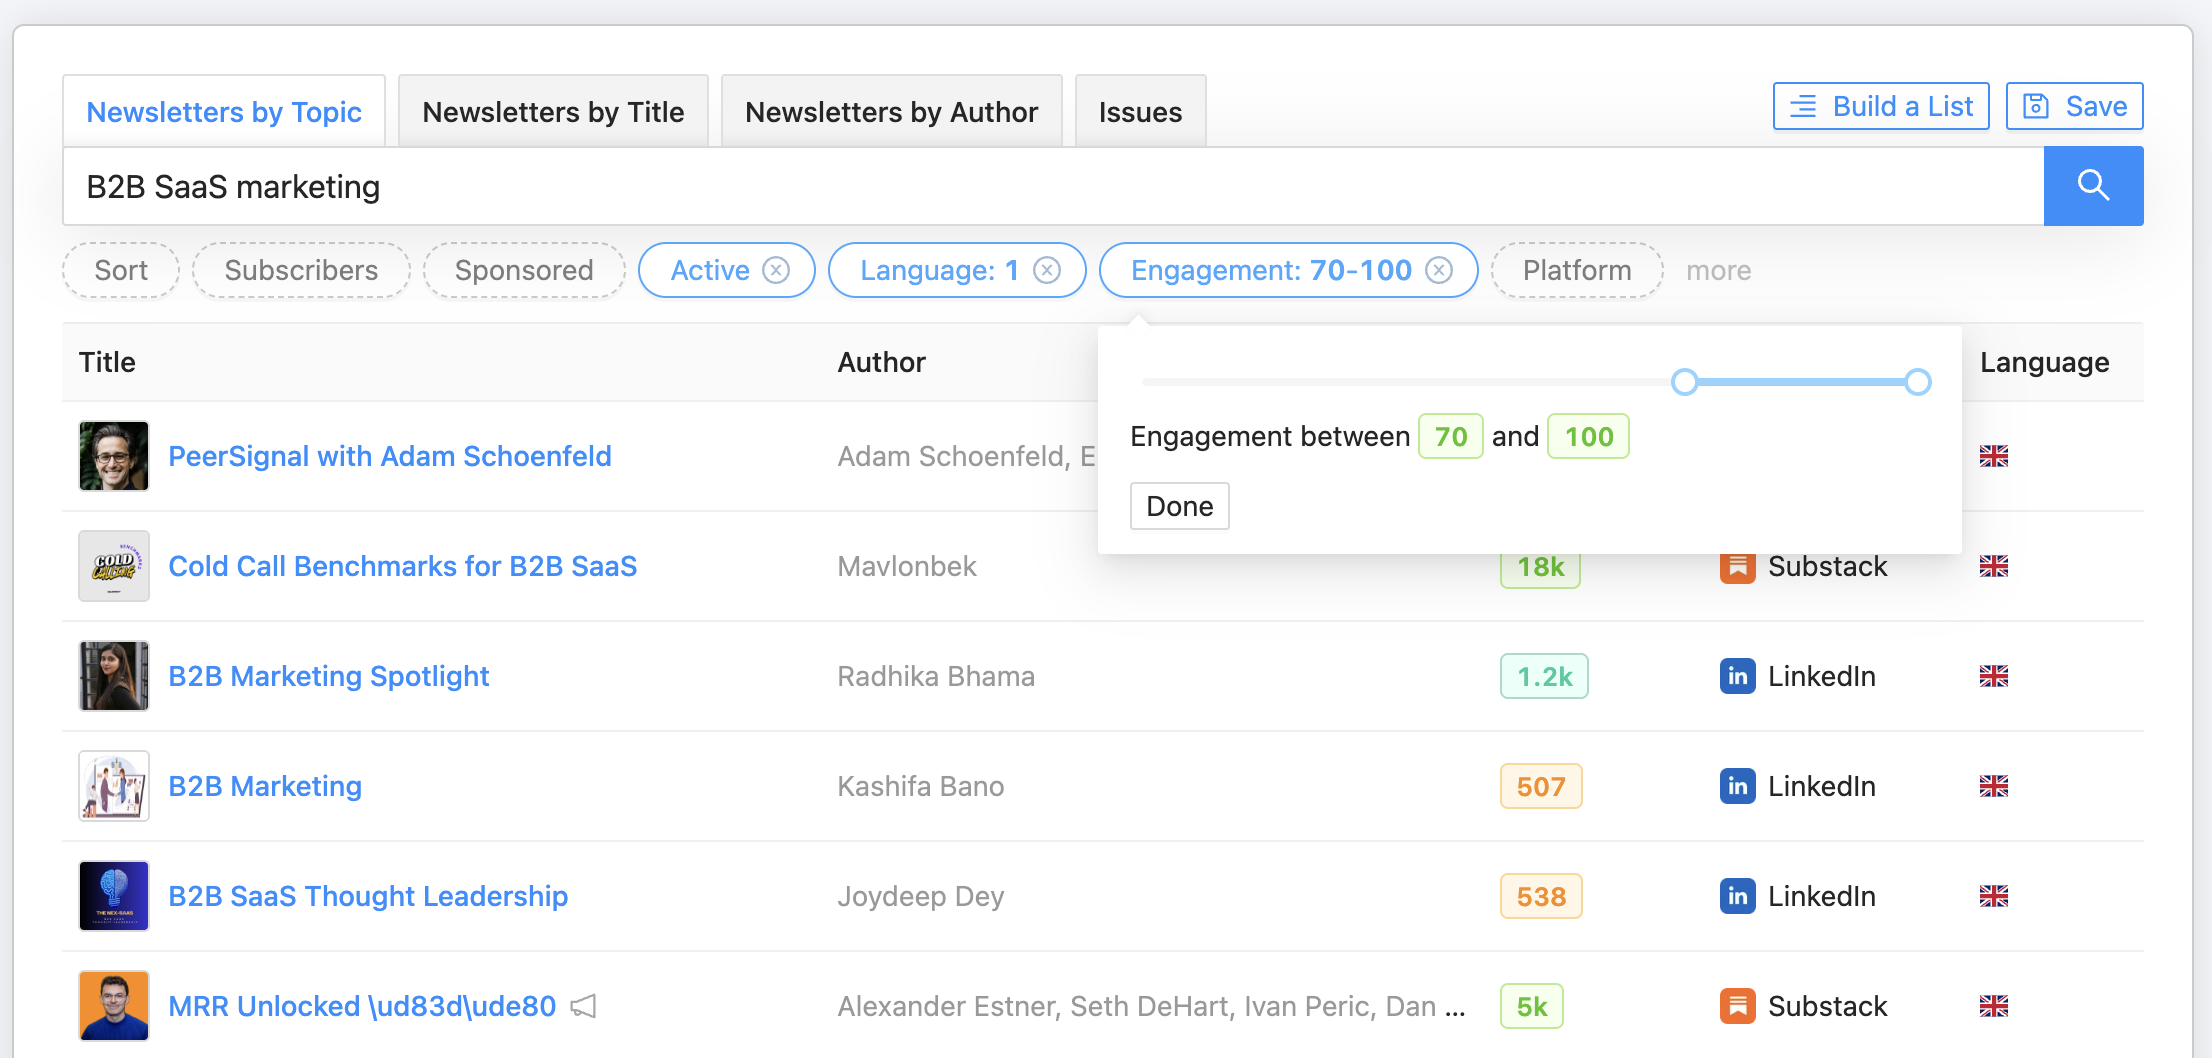Remove the Language filter

(1046, 270)
